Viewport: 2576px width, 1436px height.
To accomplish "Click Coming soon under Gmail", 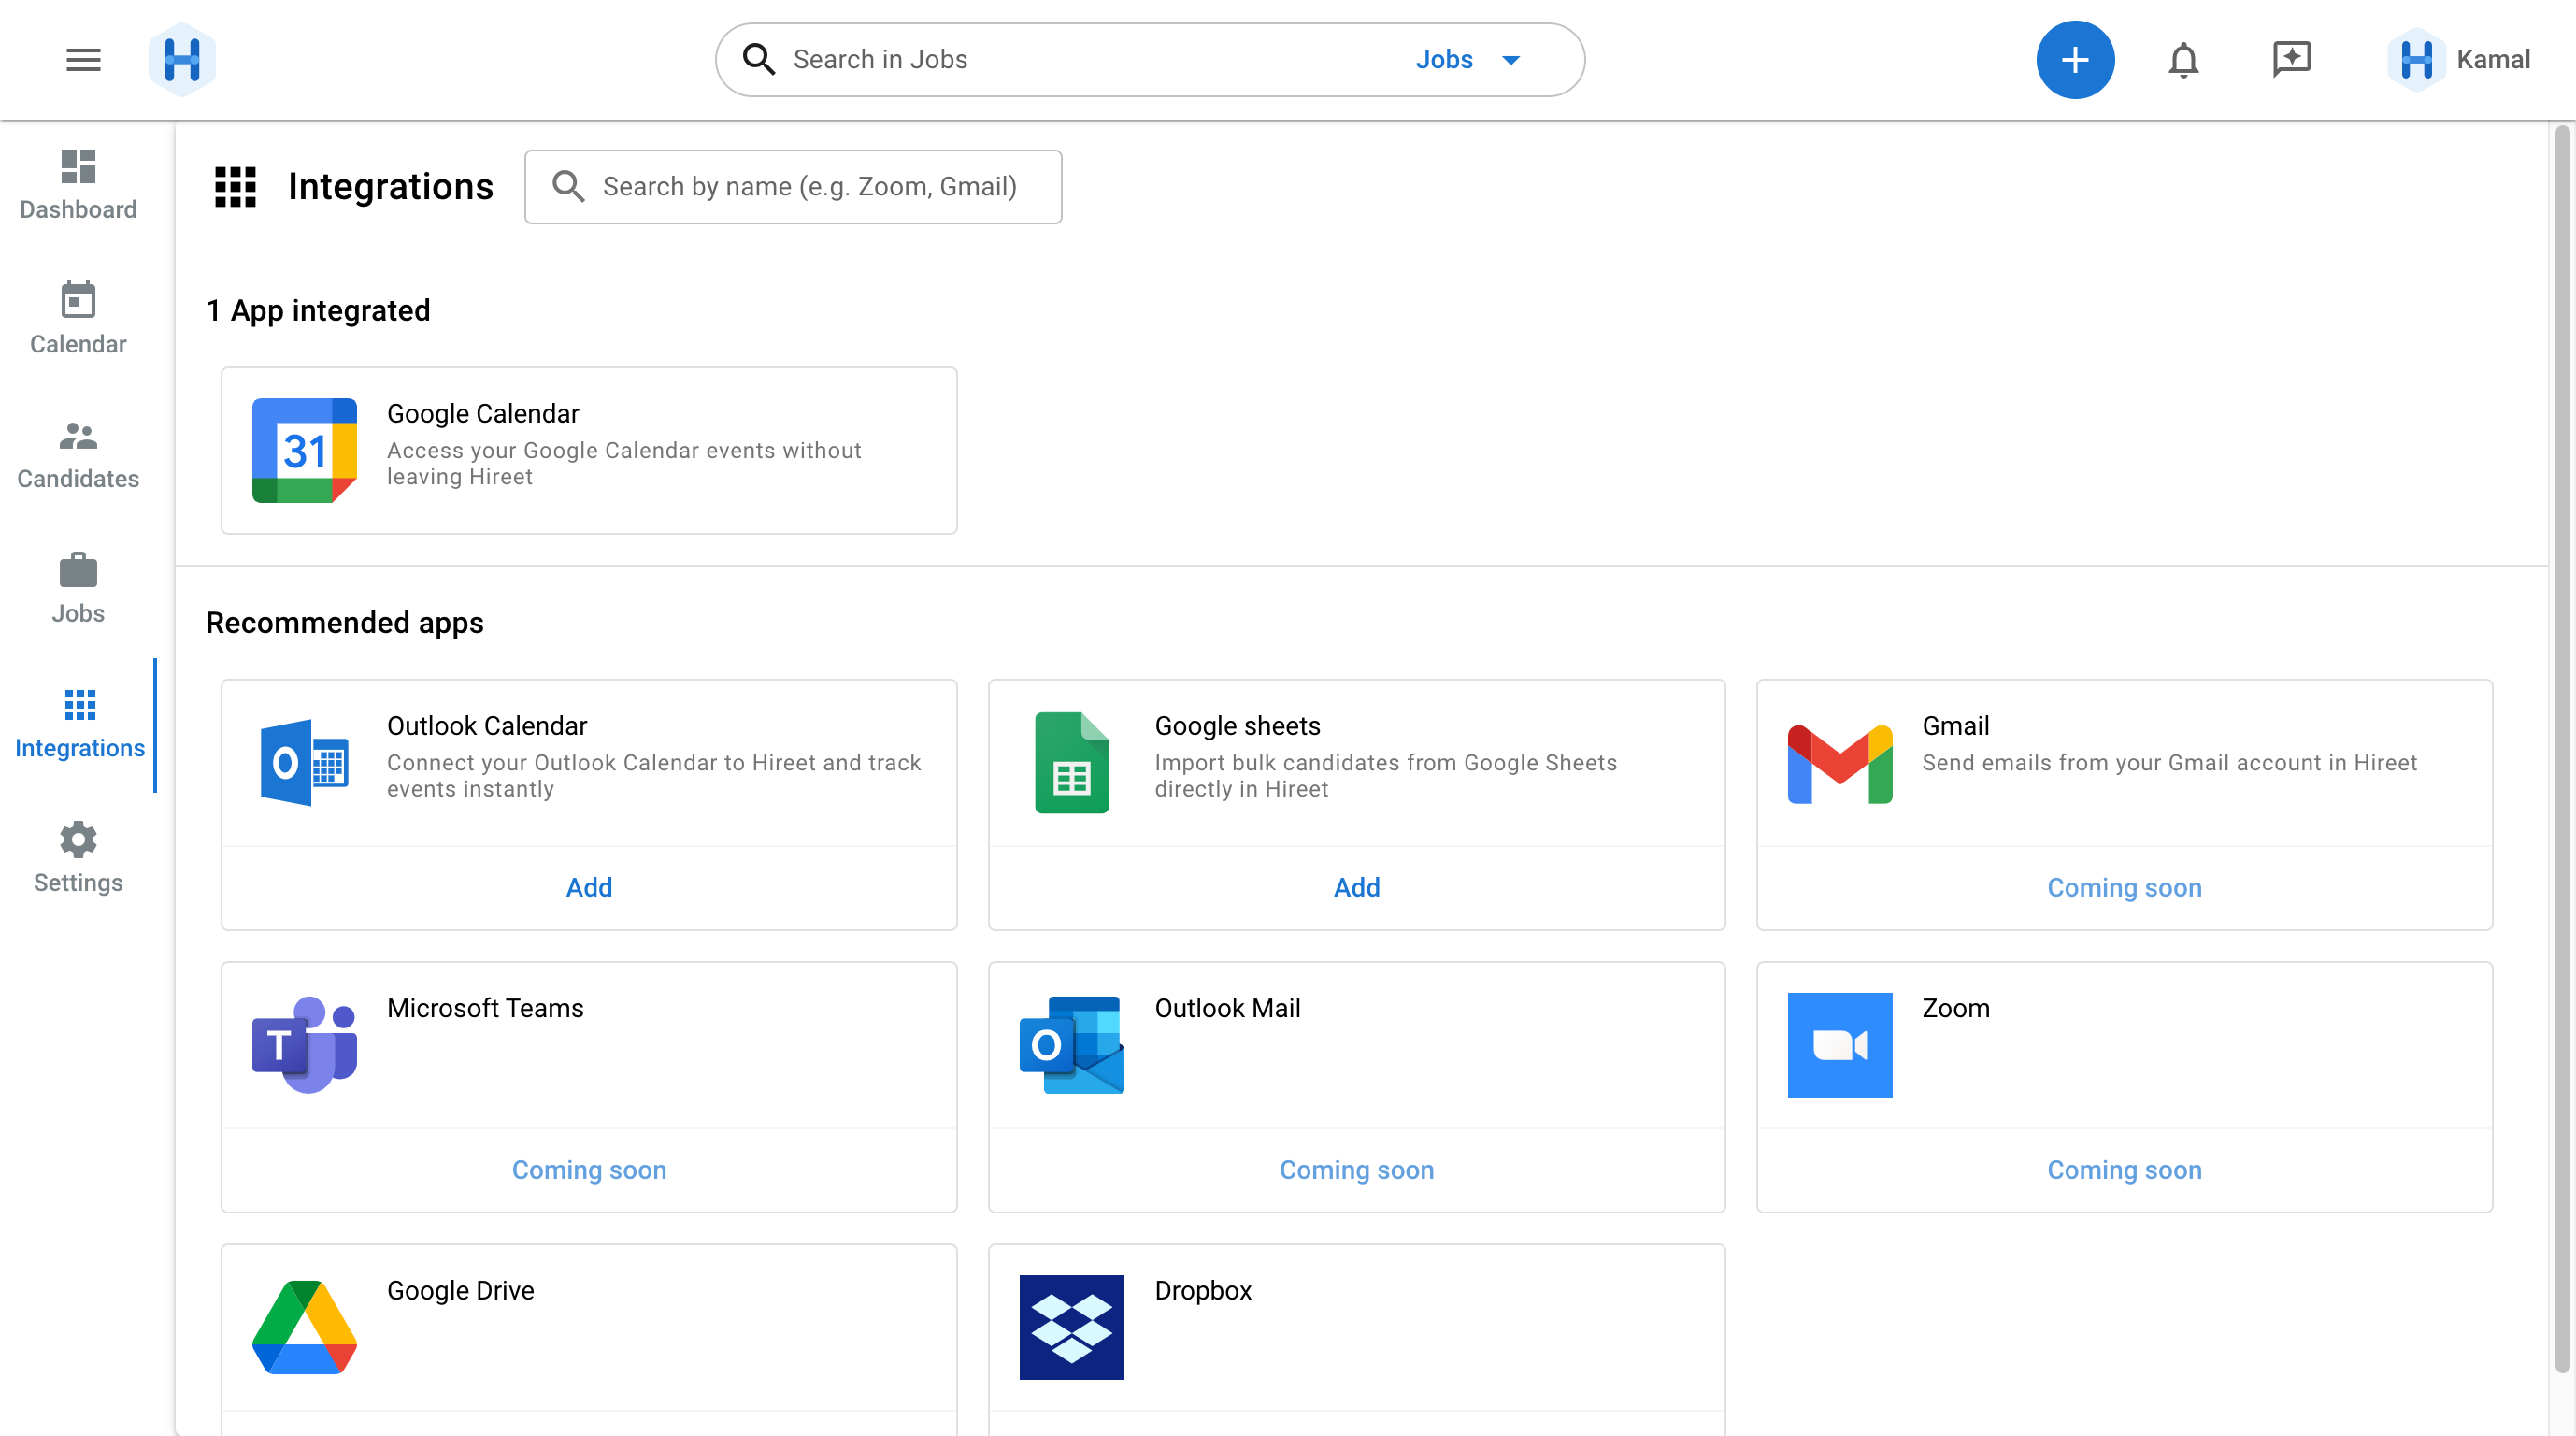I will (2124, 888).
